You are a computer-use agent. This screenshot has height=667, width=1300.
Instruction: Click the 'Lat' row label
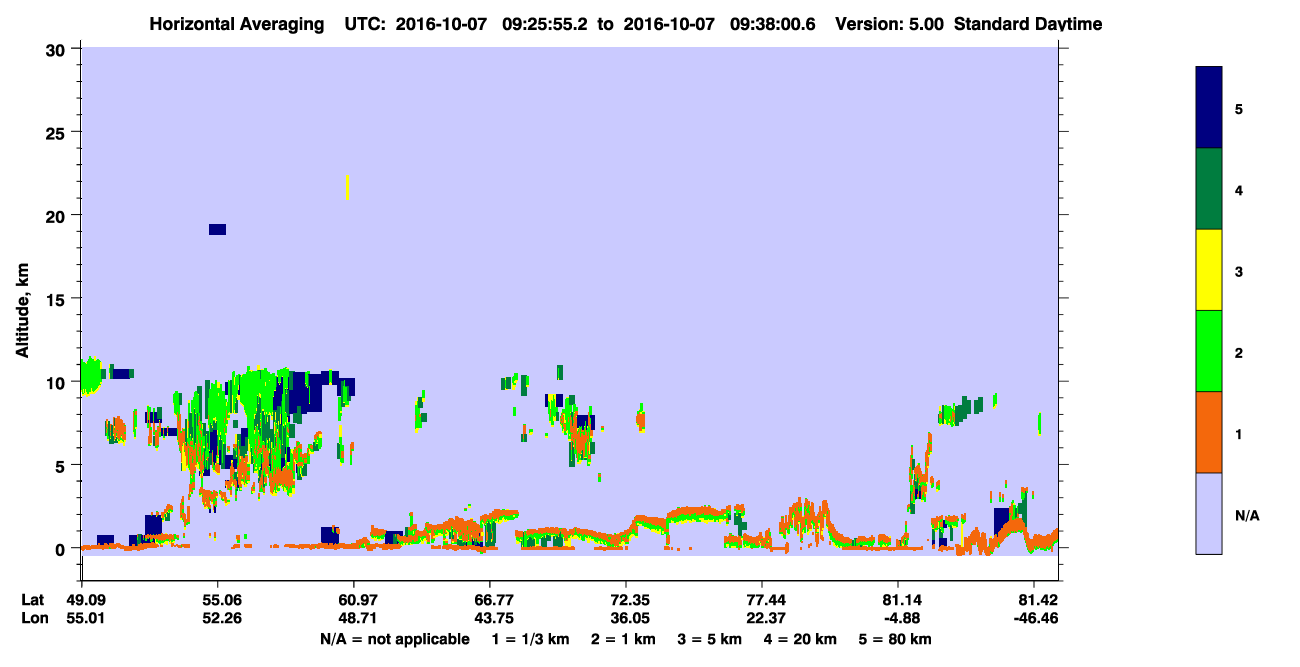pos(31,600)
